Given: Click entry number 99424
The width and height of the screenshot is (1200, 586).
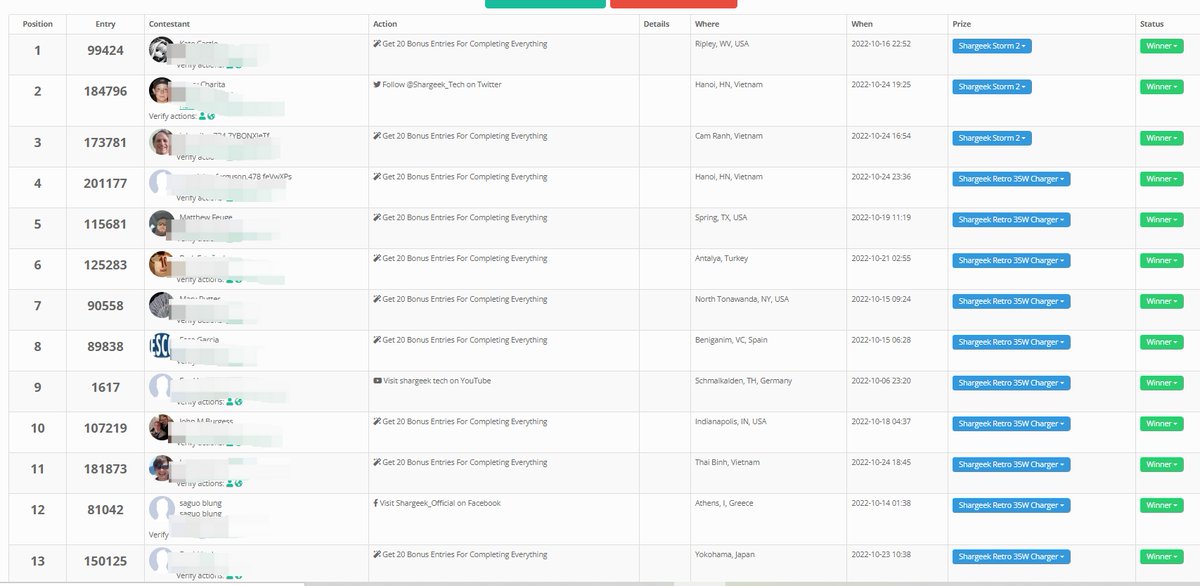Looking at the screenshot, I should tap(105, 50).
